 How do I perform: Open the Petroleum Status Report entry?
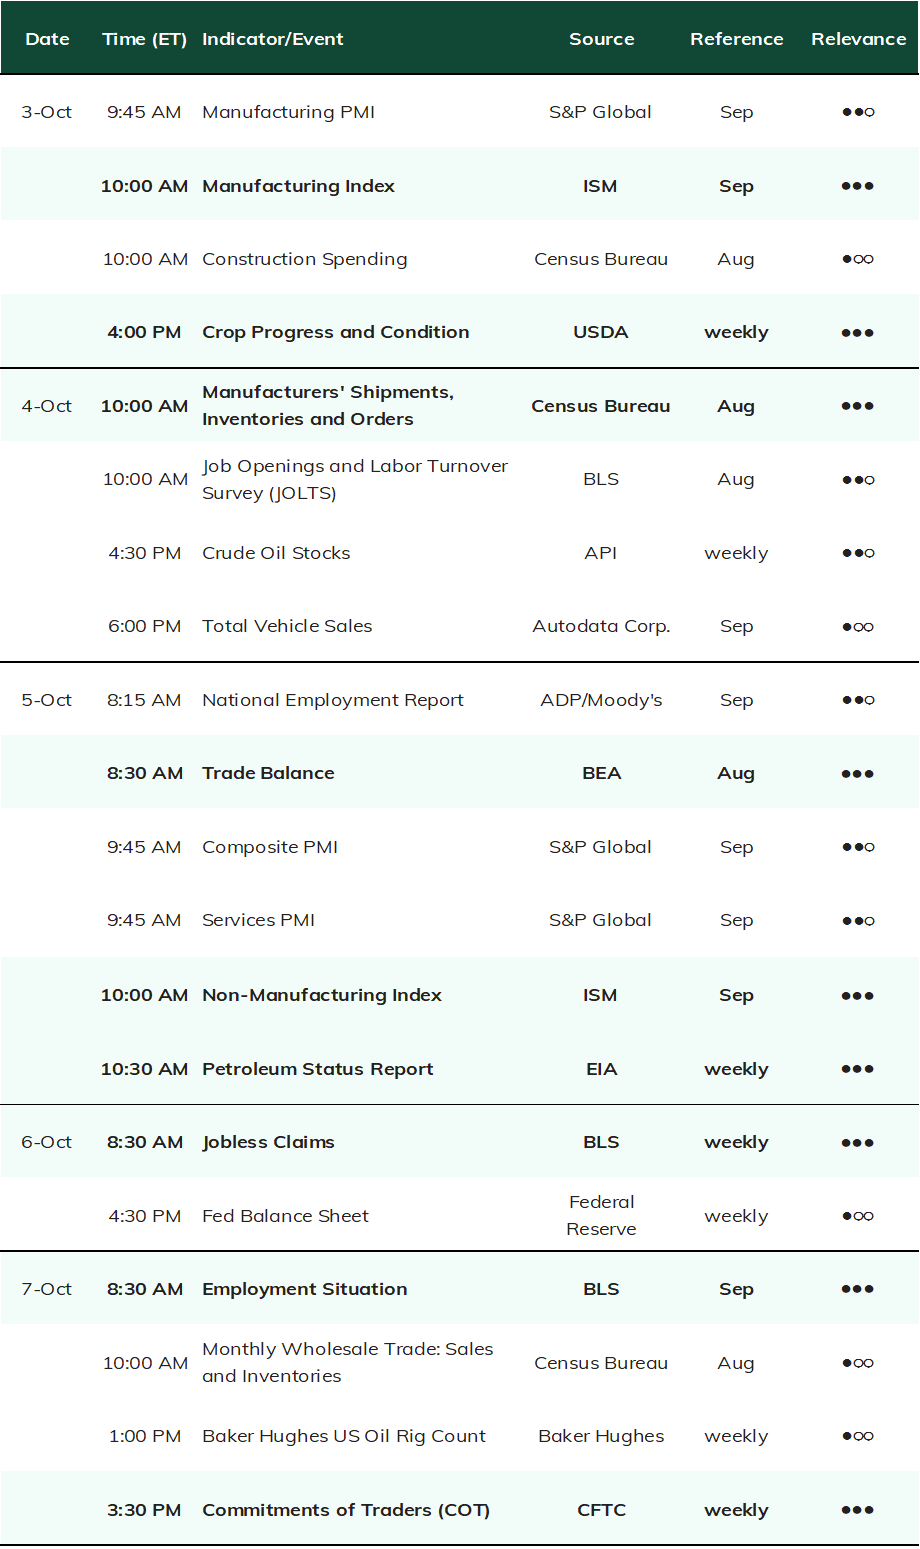pos(318,1069)
